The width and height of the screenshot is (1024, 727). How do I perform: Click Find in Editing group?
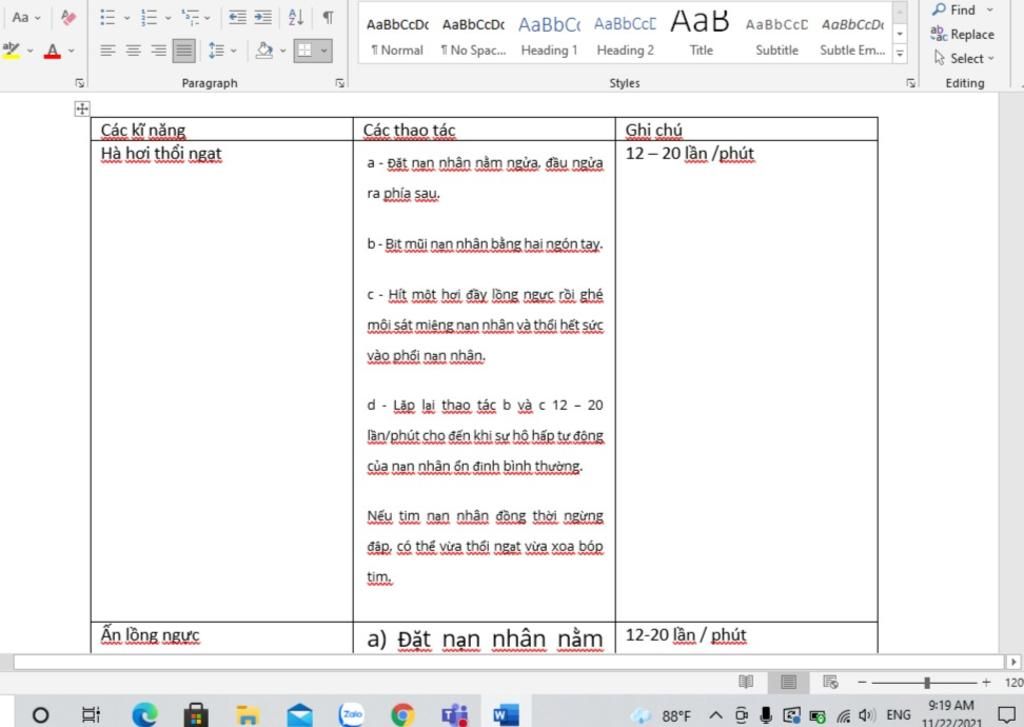(962, 10)
